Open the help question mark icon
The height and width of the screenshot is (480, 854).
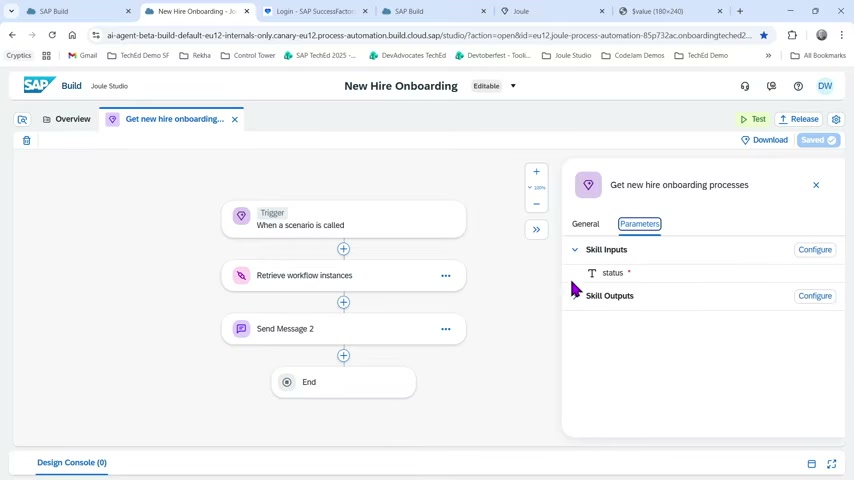[x=798, y=86]
